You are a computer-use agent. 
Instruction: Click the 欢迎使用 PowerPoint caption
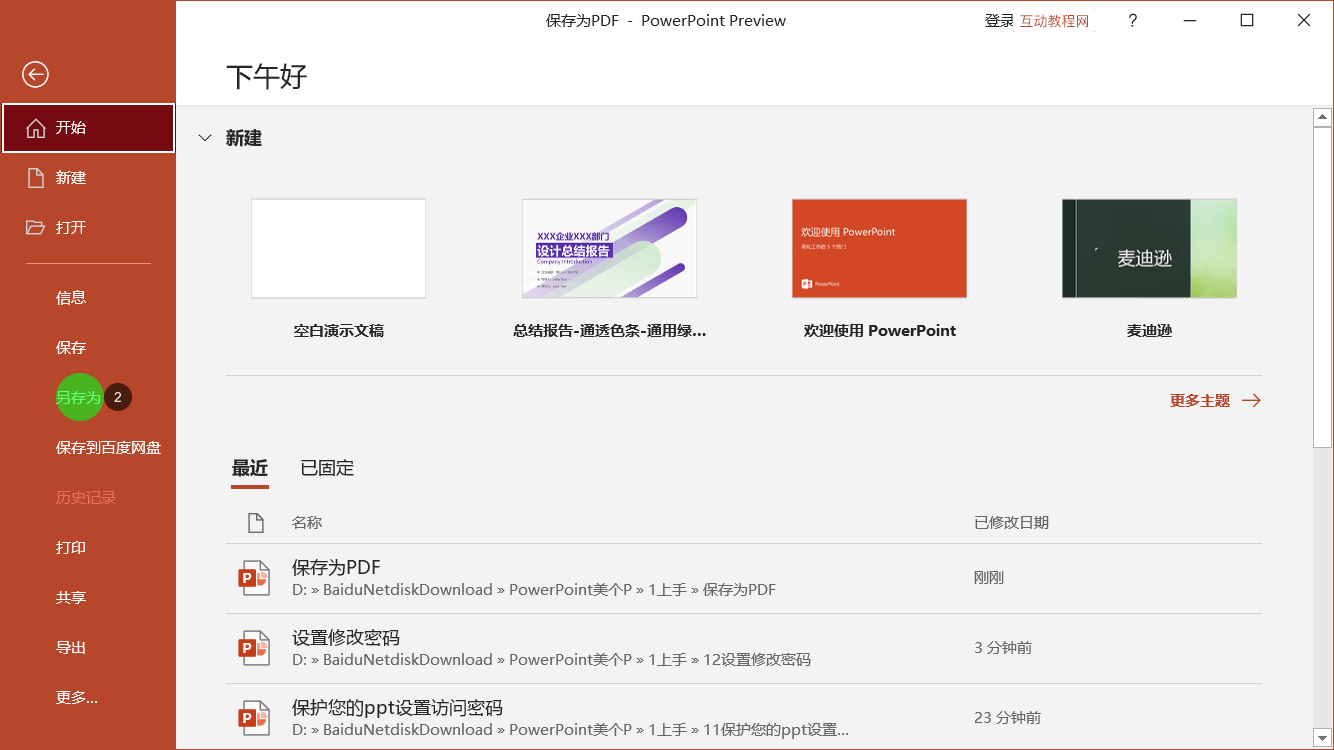click(x=880, y=330)
